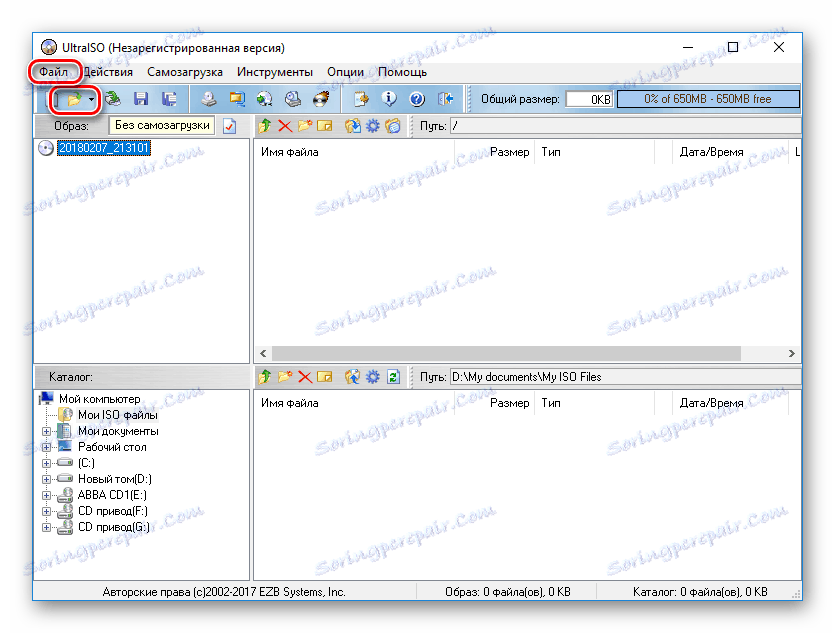Screen dimensions: 835x633
Task: Open the Опции menu
Action: tap(346, 72)
